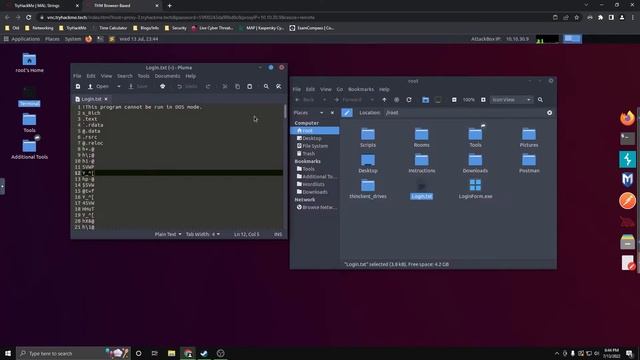Image resolution: width=640 pixels, height=360 pixels.
Task: Go up to parent folder
Action: (384, 100)
